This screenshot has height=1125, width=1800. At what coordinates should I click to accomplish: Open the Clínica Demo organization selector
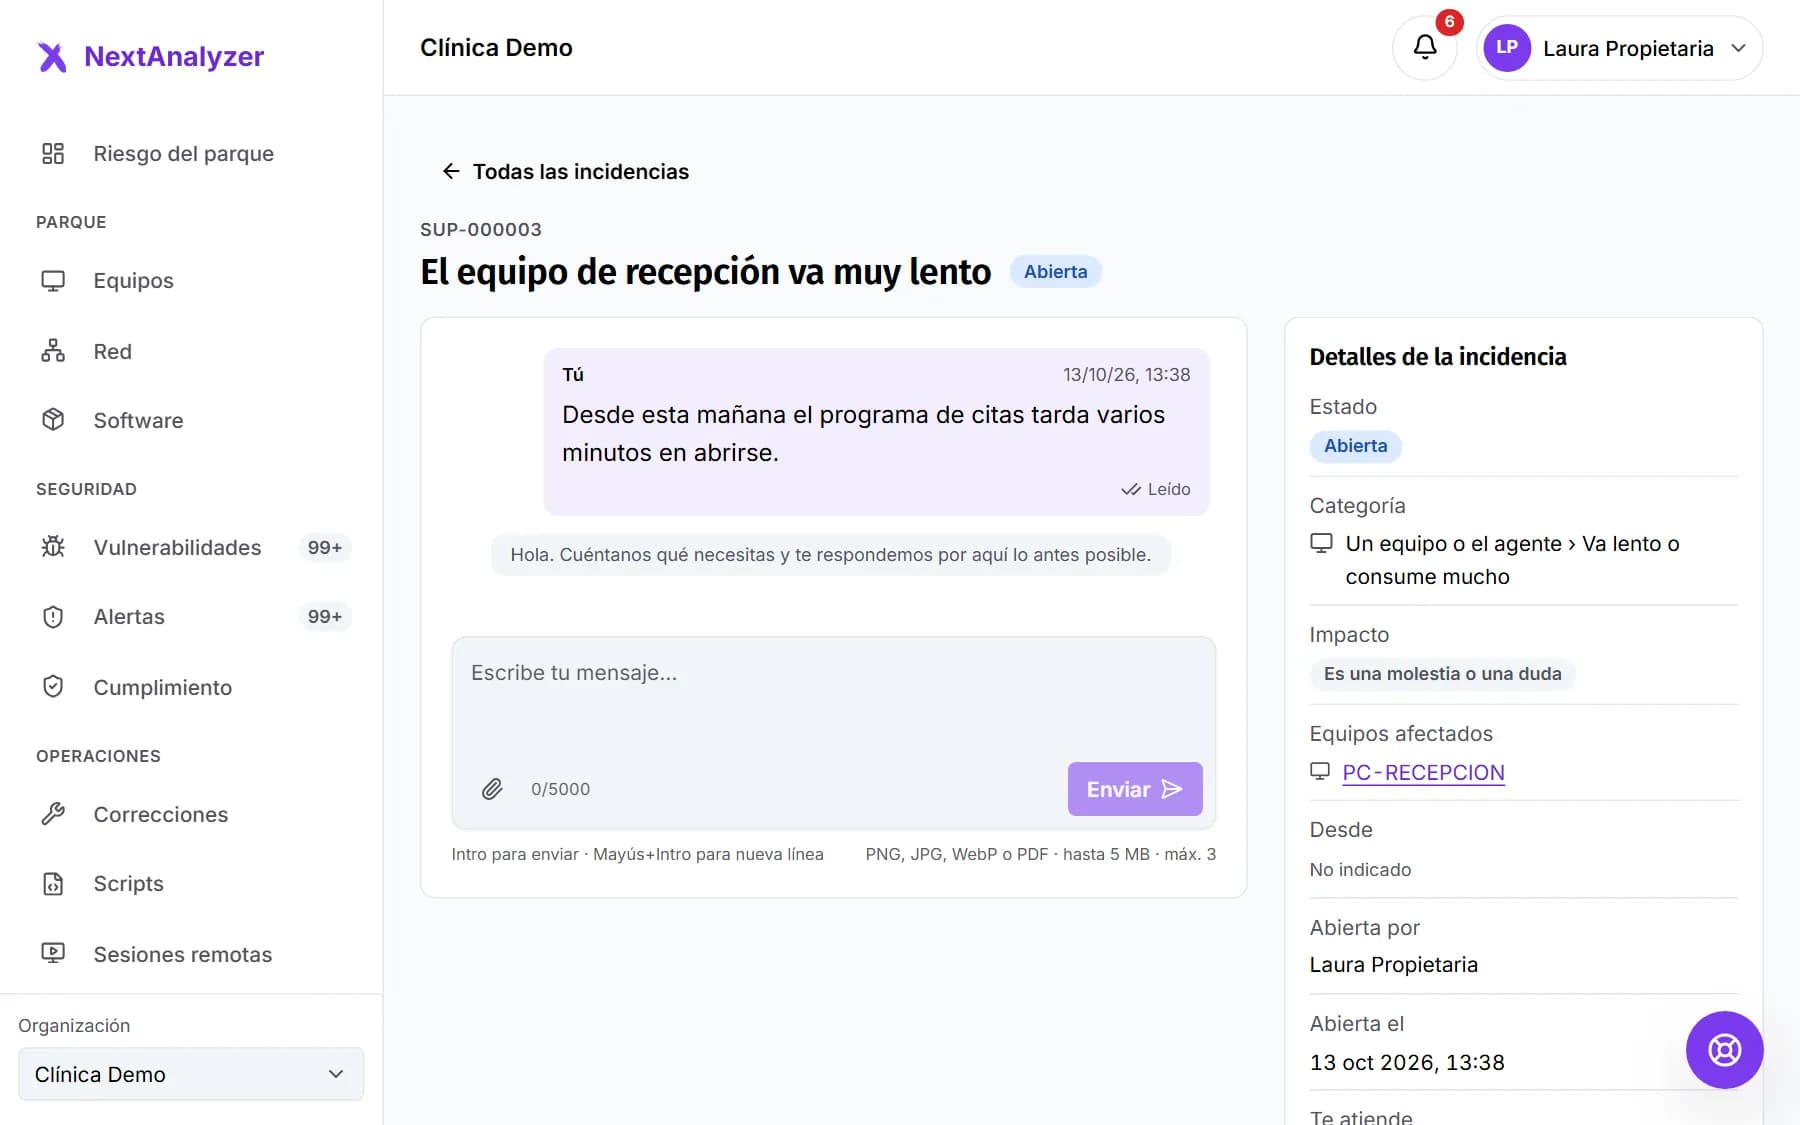pyautogui.click(x=191, y=1074)
